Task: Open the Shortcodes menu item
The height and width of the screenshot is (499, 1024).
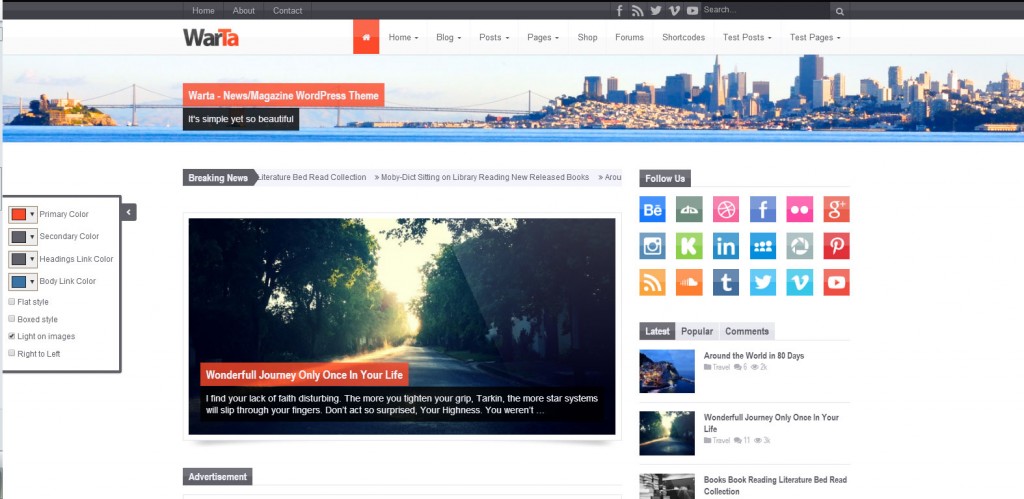Action: click(x=683, y=37)
